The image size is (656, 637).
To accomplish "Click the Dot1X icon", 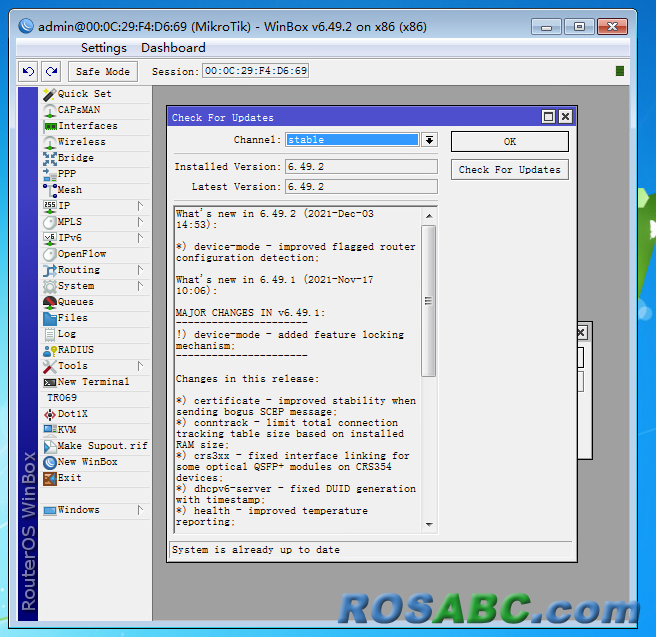I will point(49,414).
